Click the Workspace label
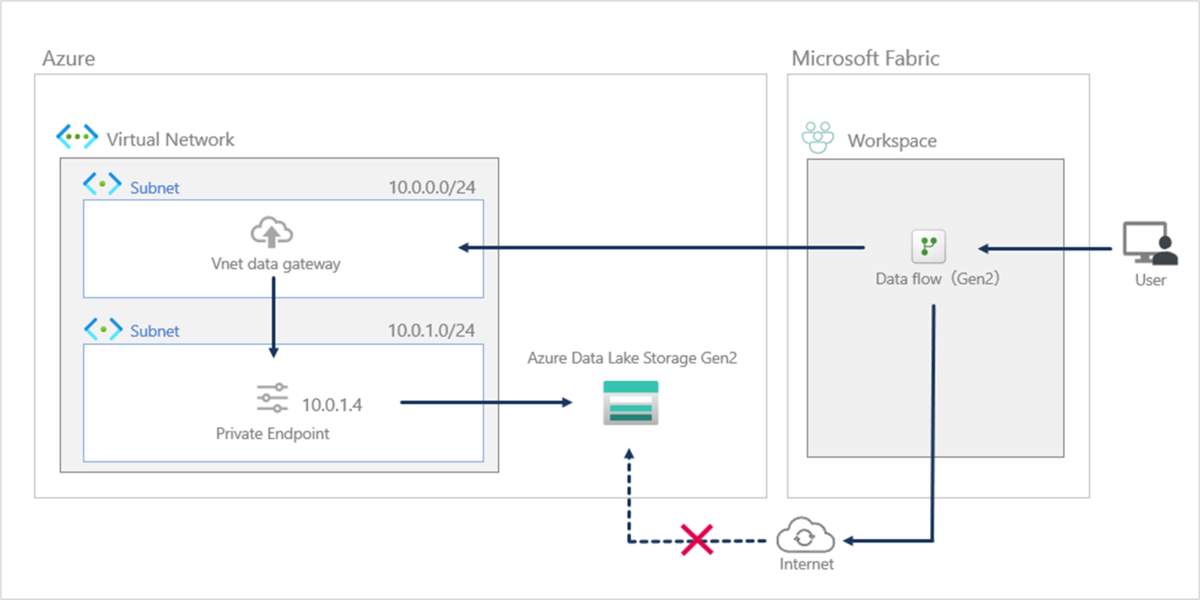 click(x=892, y=141)
